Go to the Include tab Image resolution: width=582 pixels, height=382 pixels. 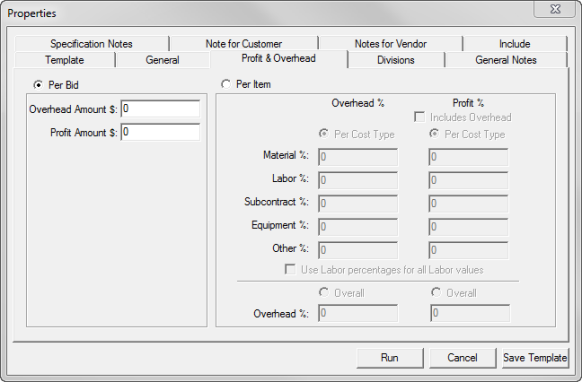(x=514, y=44)
